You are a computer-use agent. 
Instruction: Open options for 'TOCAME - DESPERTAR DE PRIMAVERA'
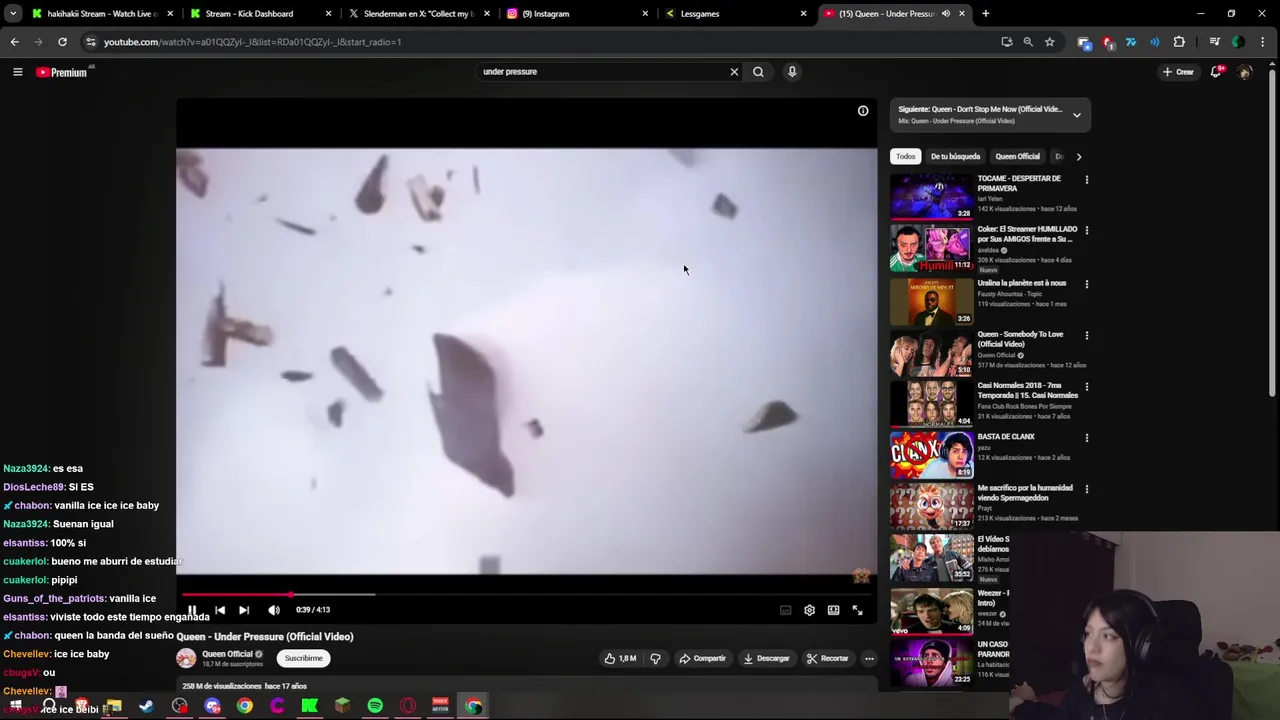pyautogui.click(x=1087, y=180)
